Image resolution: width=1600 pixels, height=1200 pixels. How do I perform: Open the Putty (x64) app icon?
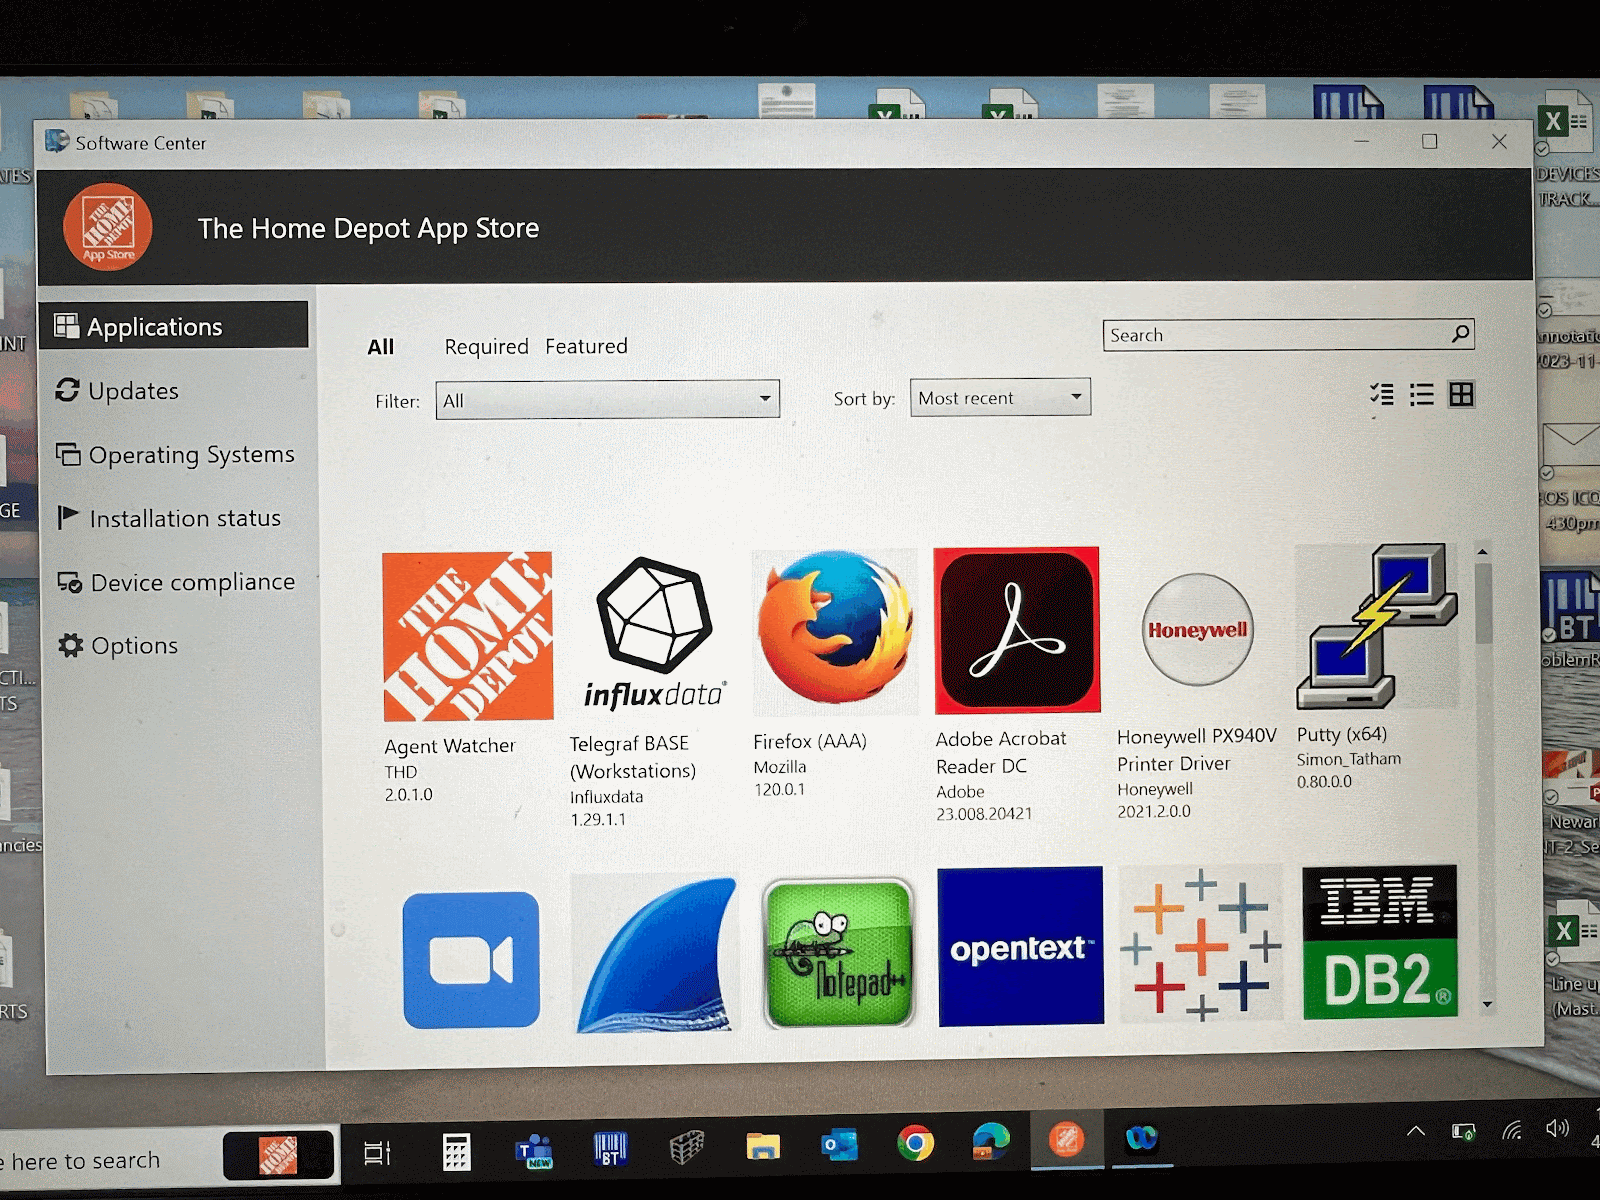(x=1377, y=627)
